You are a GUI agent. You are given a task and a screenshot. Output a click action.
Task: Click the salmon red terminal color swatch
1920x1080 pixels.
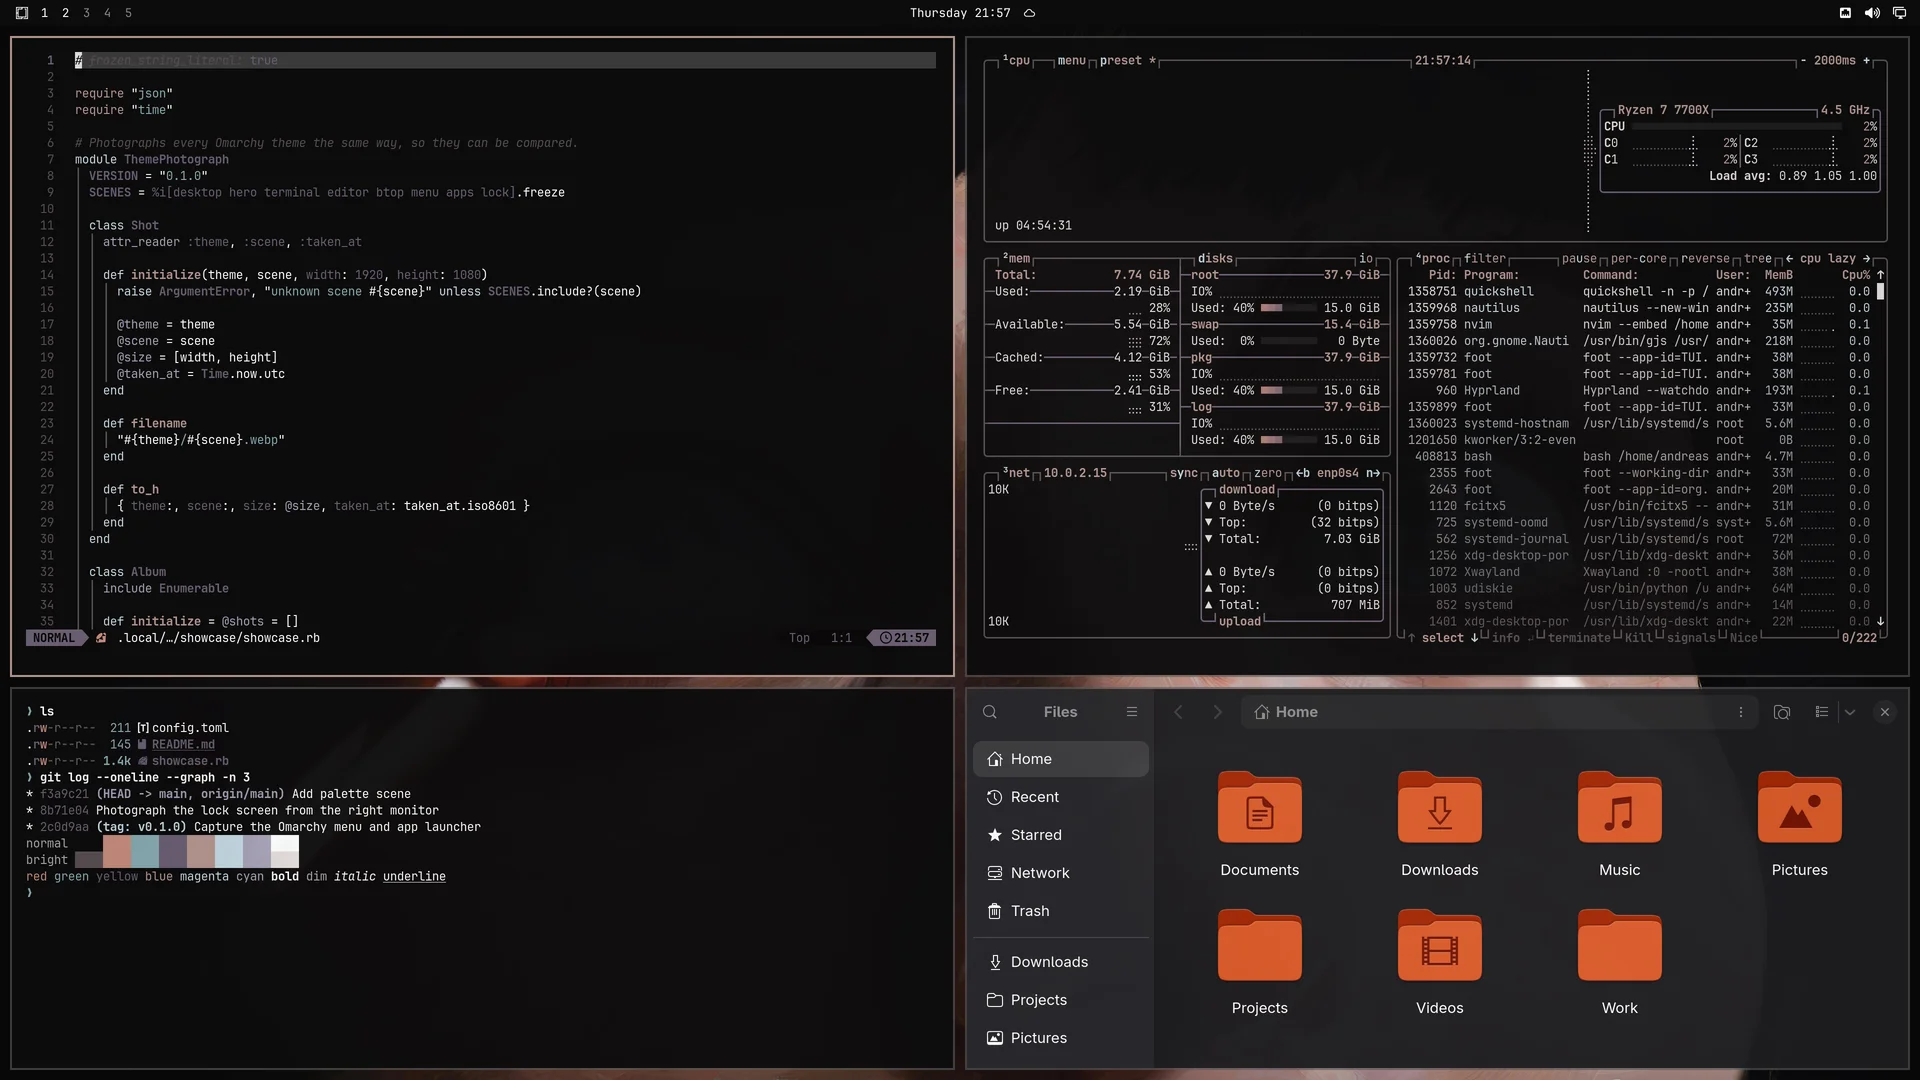[117, 851]
